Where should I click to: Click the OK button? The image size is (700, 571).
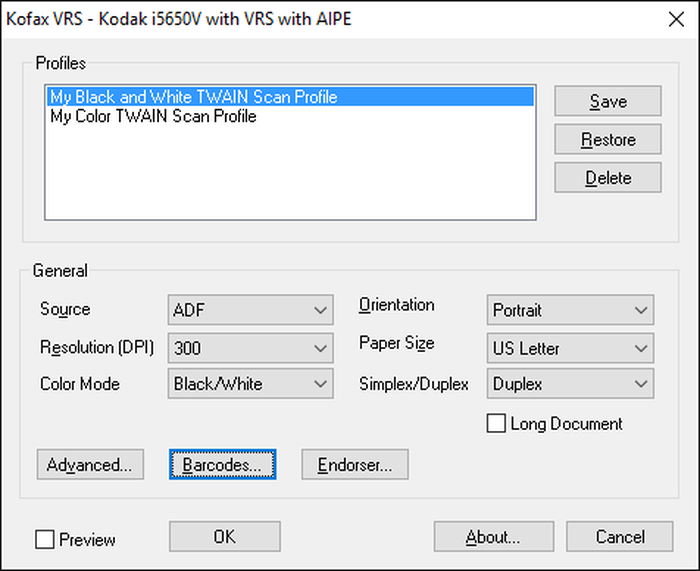(x=225, y=537)
